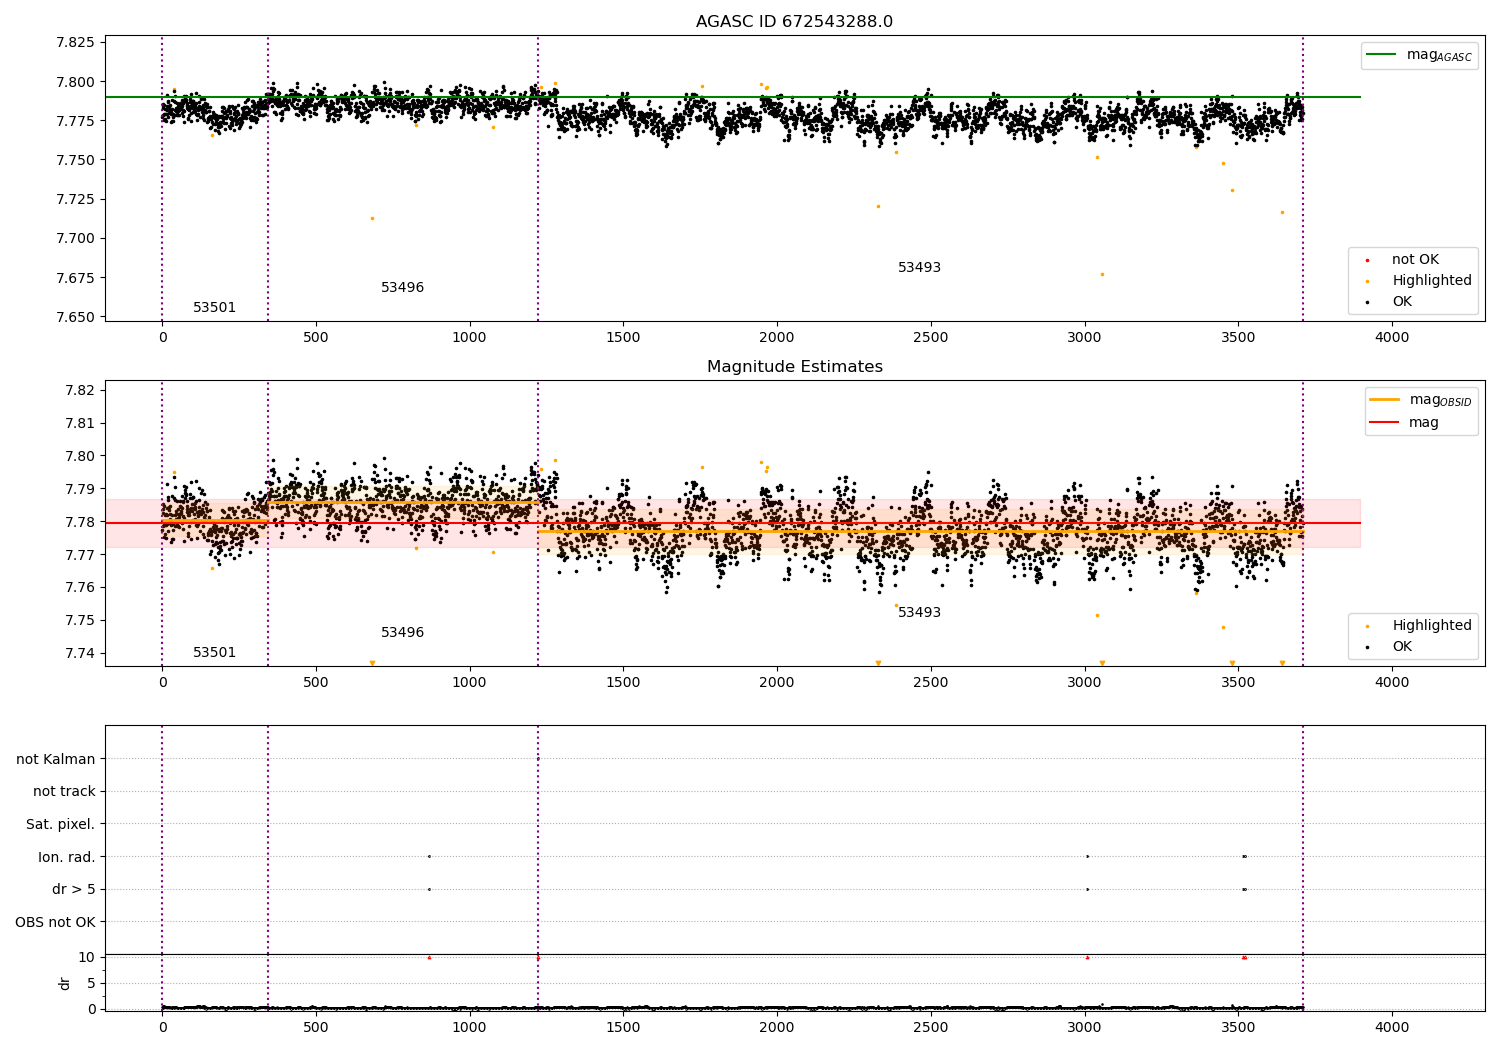Click the red triangle marker near x=3000 on dr plot
1500x1050 pixels.
pyautogui.click(x=1087, y=957)
